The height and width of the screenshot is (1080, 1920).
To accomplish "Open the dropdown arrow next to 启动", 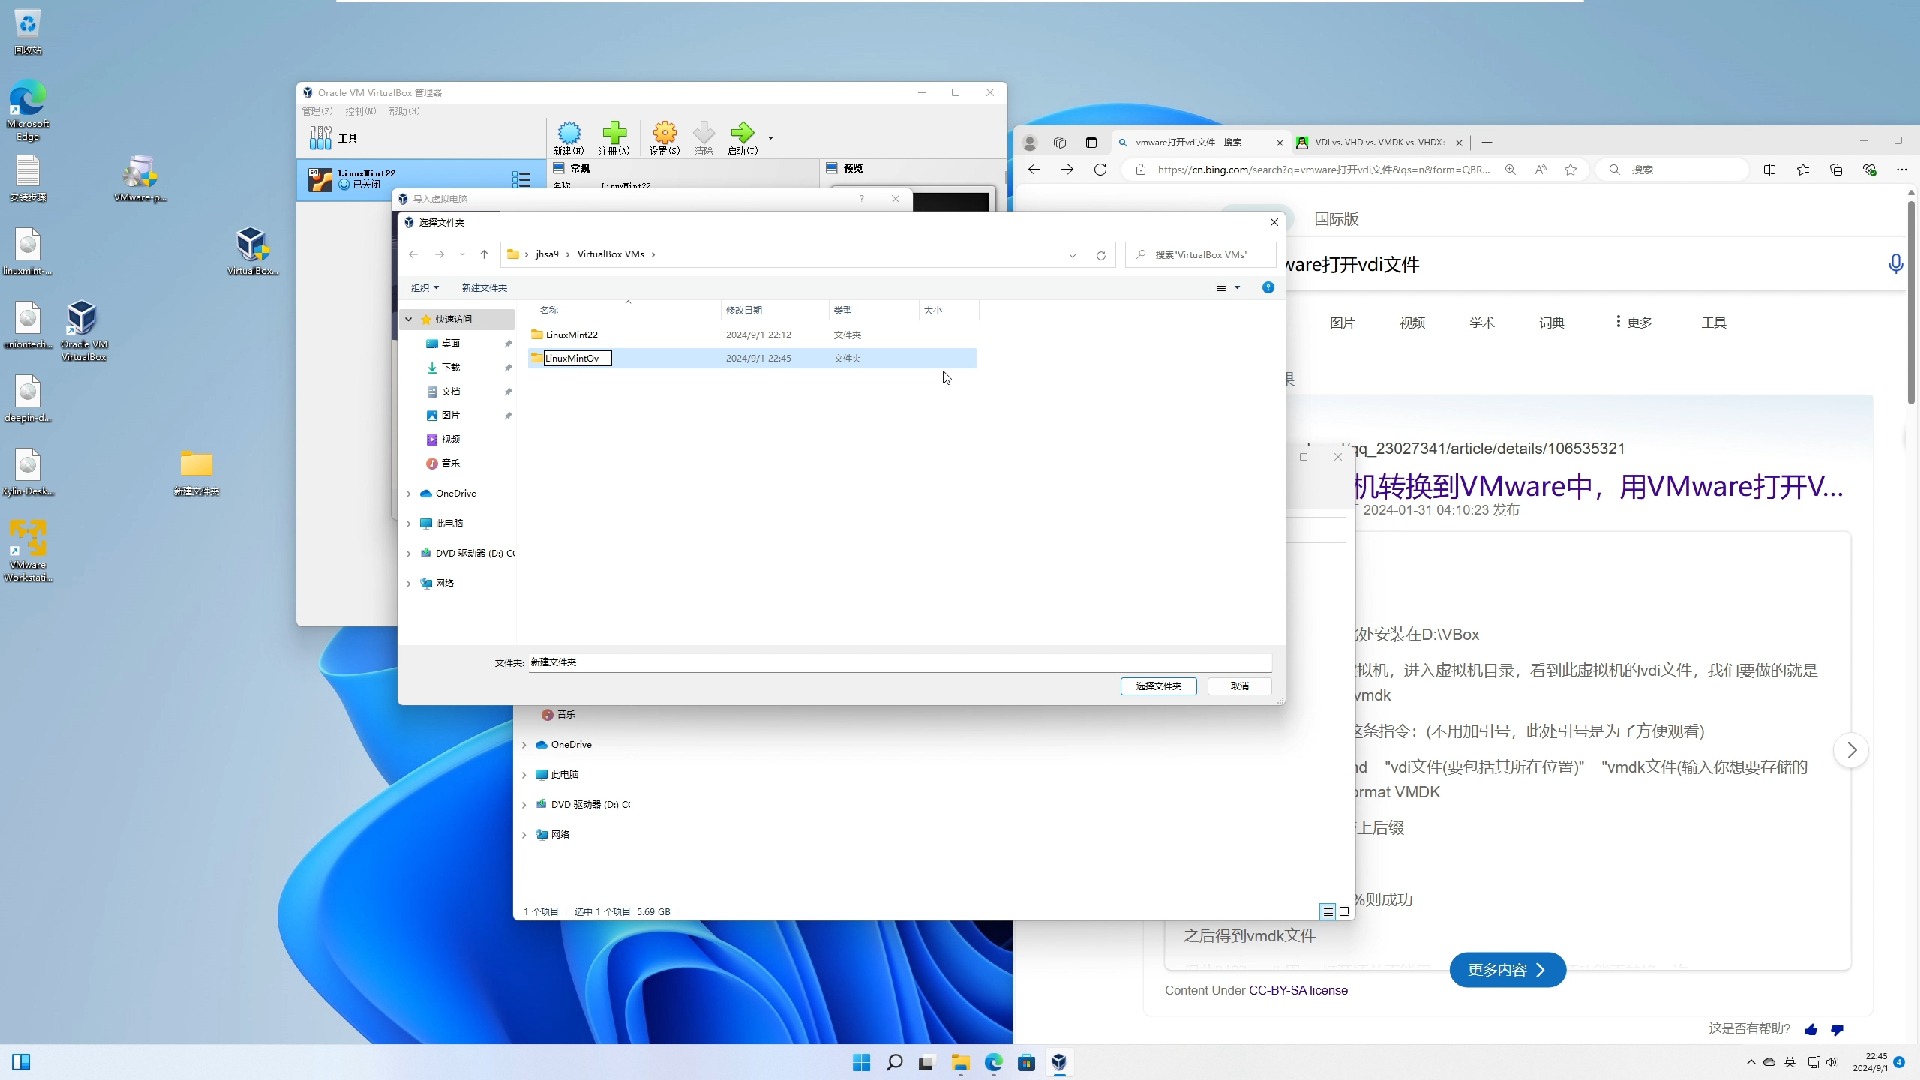I will tap(770, 138).
